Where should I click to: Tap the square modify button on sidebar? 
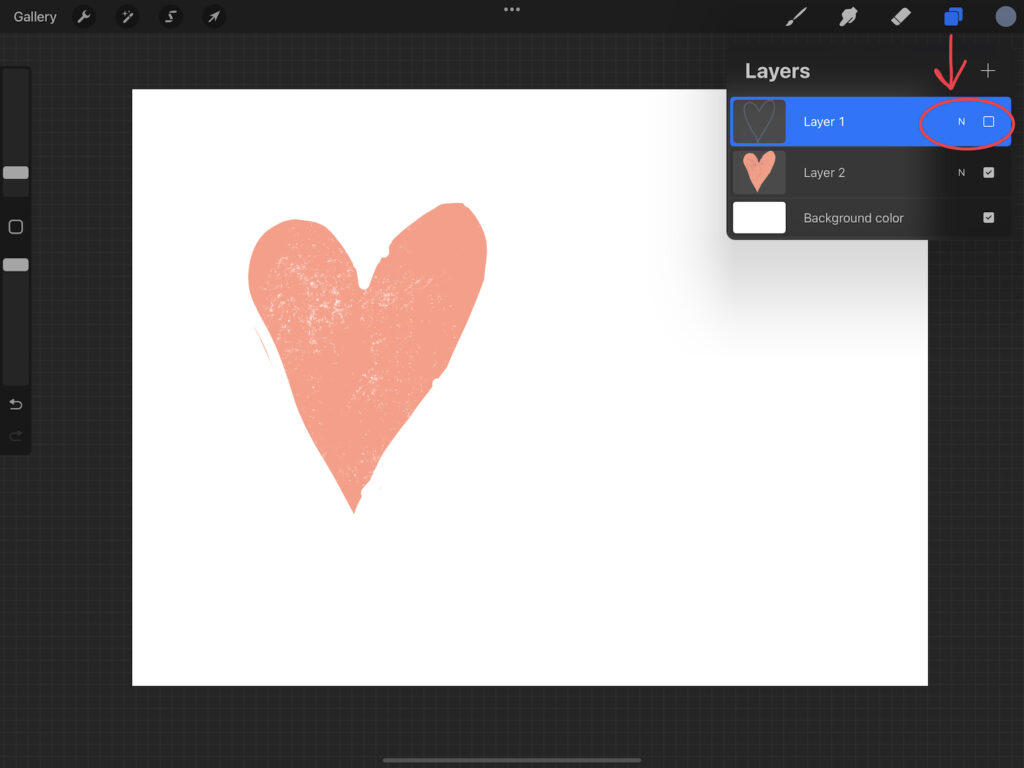tap(16, 227)
